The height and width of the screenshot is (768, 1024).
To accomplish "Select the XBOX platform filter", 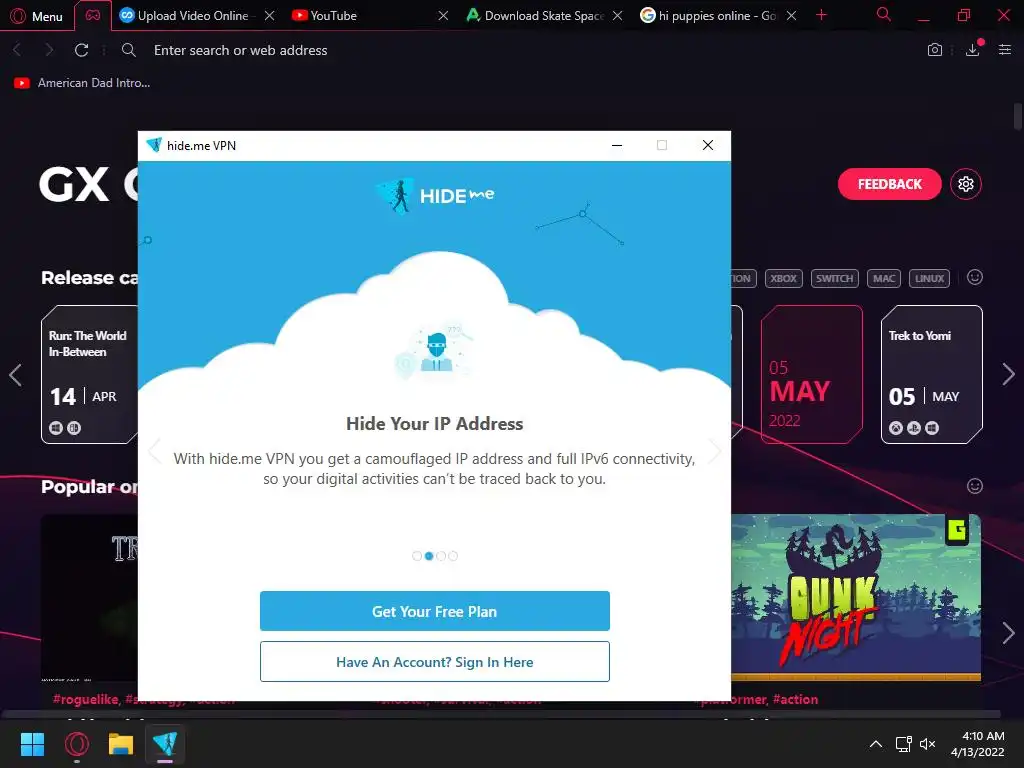I will pyautogui.click(x=783, y=278).
